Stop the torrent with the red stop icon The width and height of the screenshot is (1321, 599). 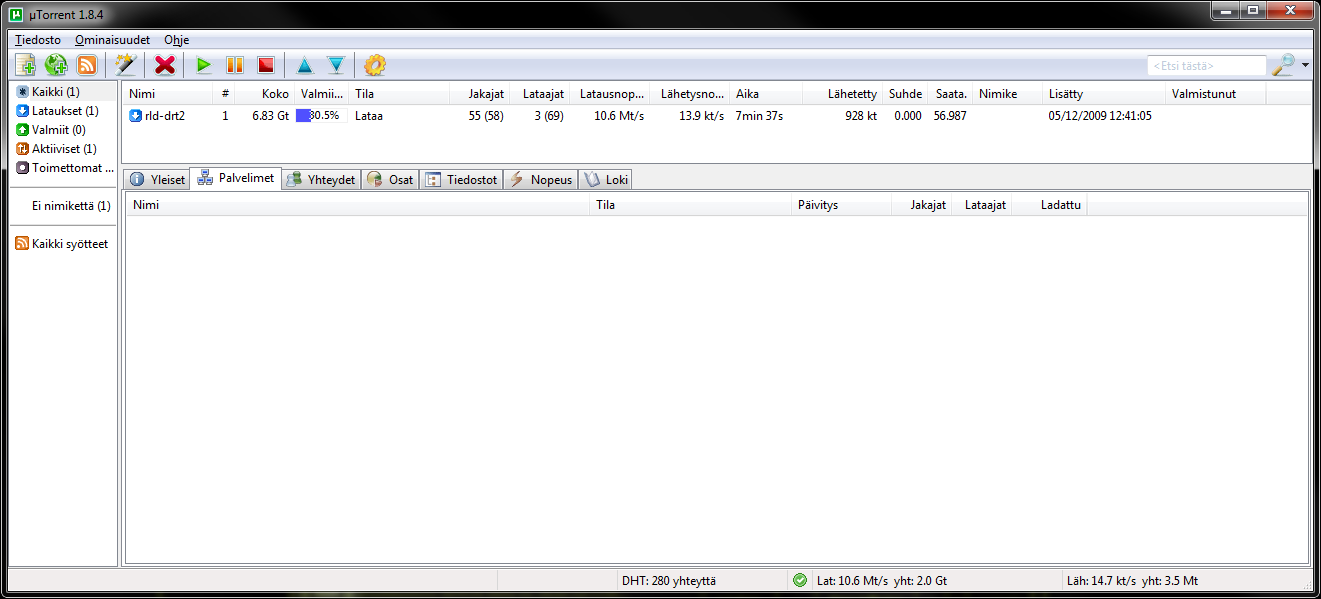pos(265,65)
